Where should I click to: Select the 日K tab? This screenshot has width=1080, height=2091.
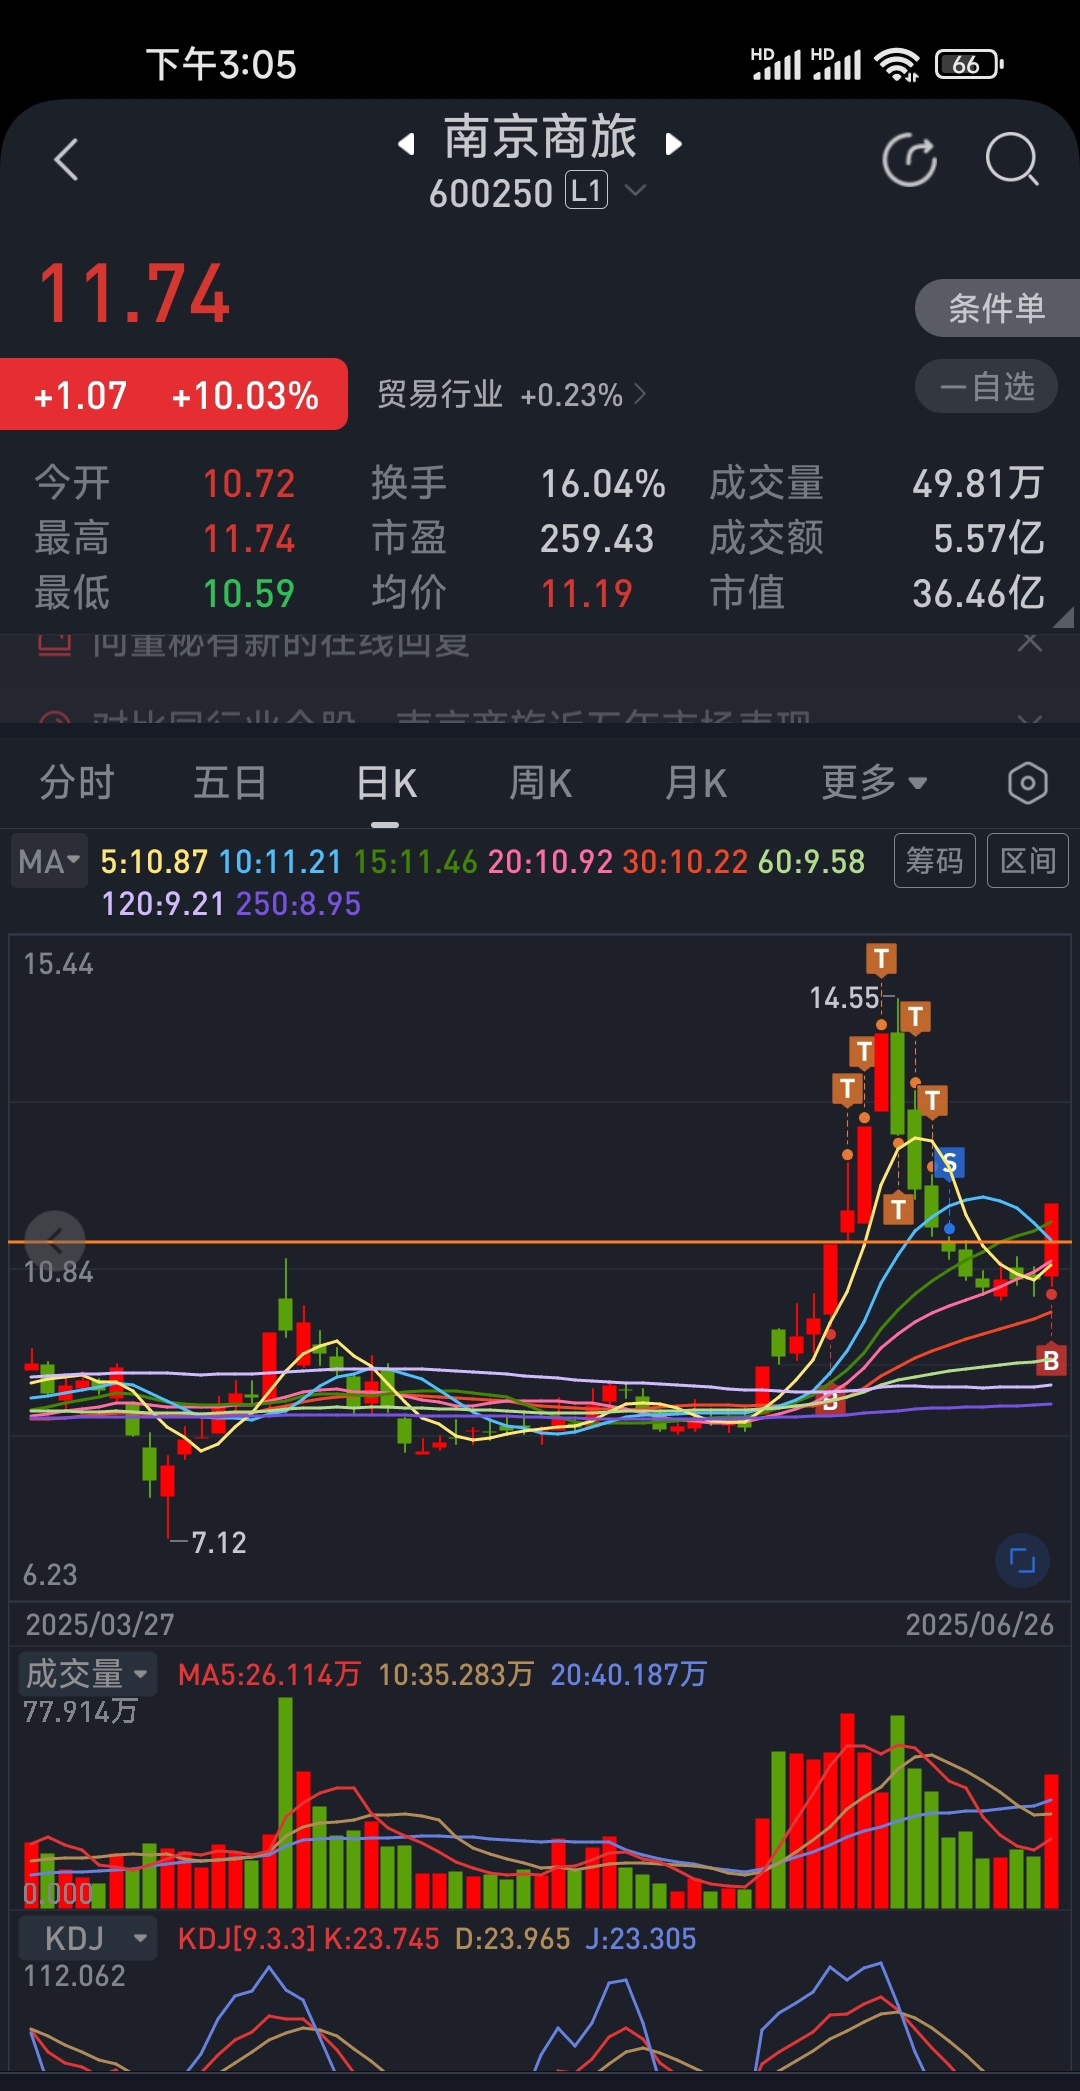(x=386, y=782)
